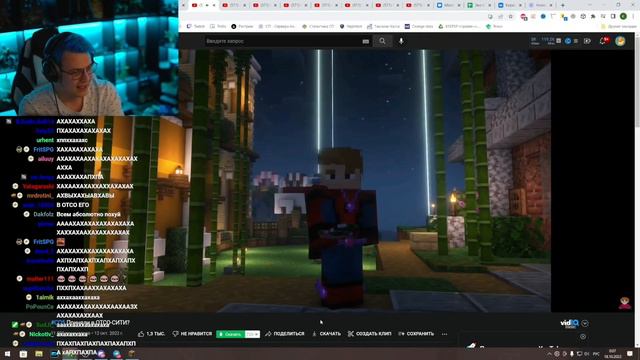Screen dimensions: 640x360
Task: Open the Chrome profile avatar
Action: click(x=623, y=16)
